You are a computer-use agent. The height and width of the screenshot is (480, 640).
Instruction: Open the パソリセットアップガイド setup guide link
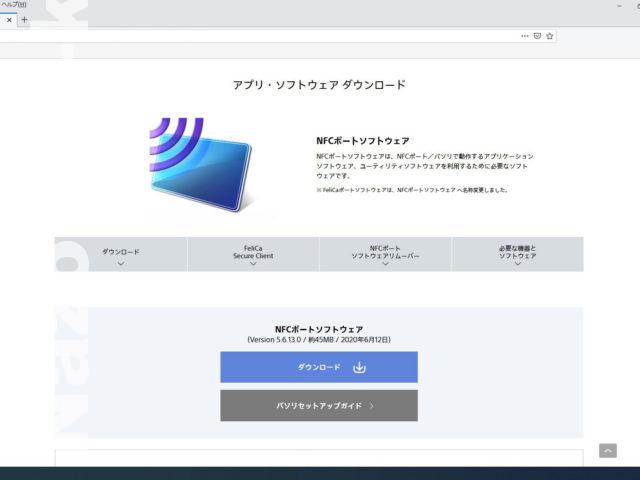coord(318,406)
